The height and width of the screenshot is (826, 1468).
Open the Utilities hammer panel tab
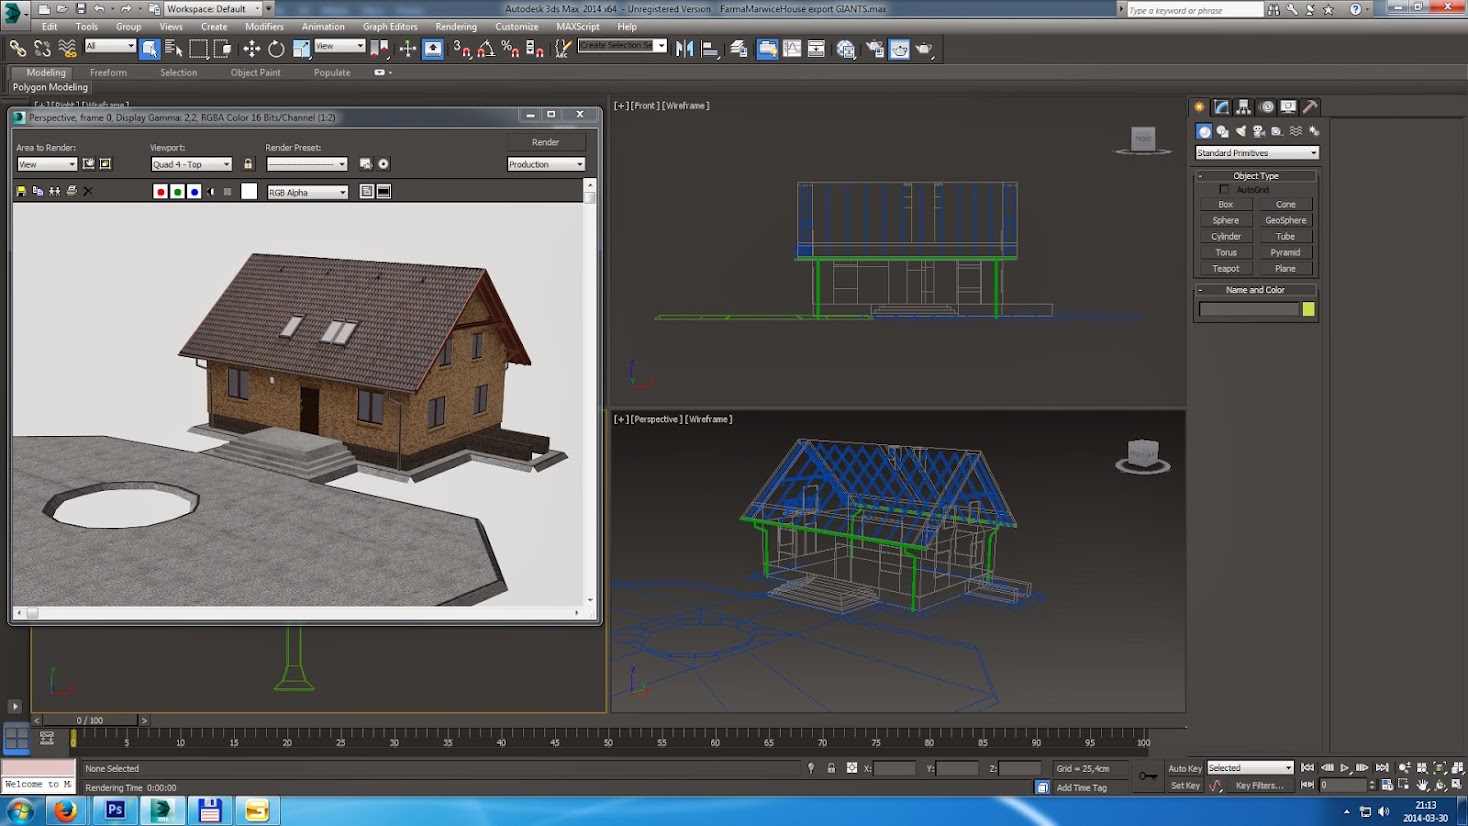coord(1310,107)
